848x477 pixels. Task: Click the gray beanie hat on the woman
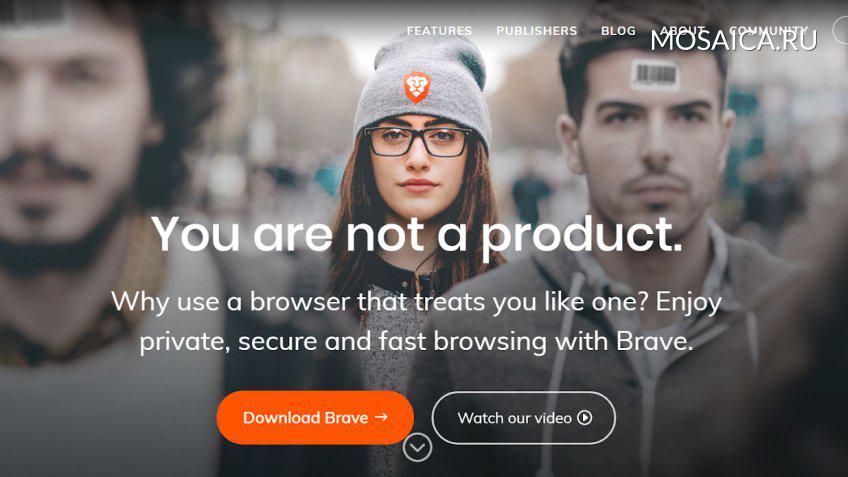pos(422,87)
